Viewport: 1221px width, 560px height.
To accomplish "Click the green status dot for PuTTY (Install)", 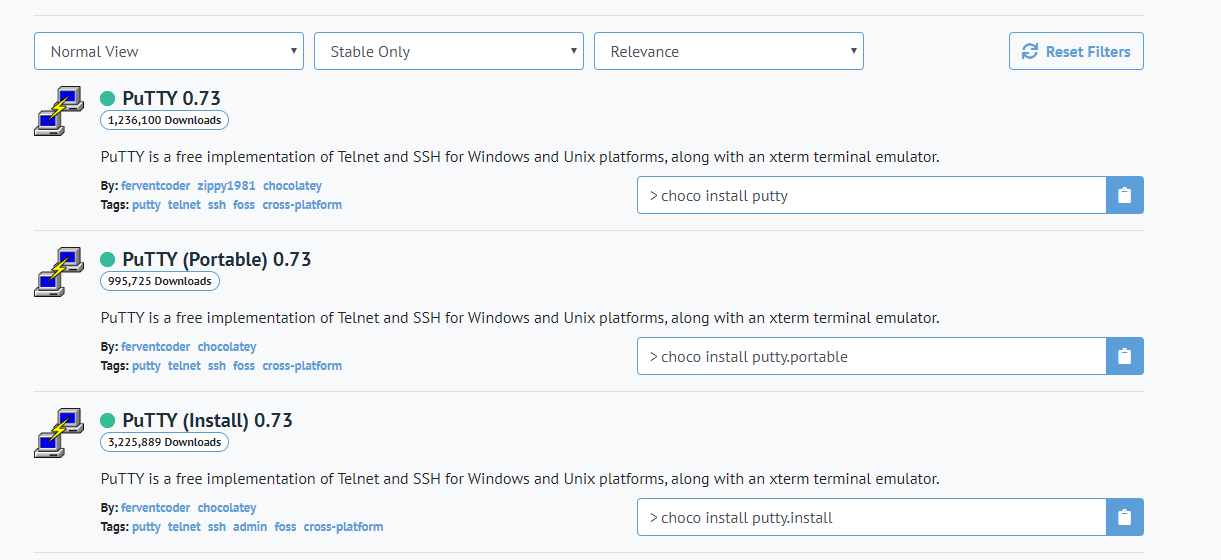I will [x=108, y=420].
